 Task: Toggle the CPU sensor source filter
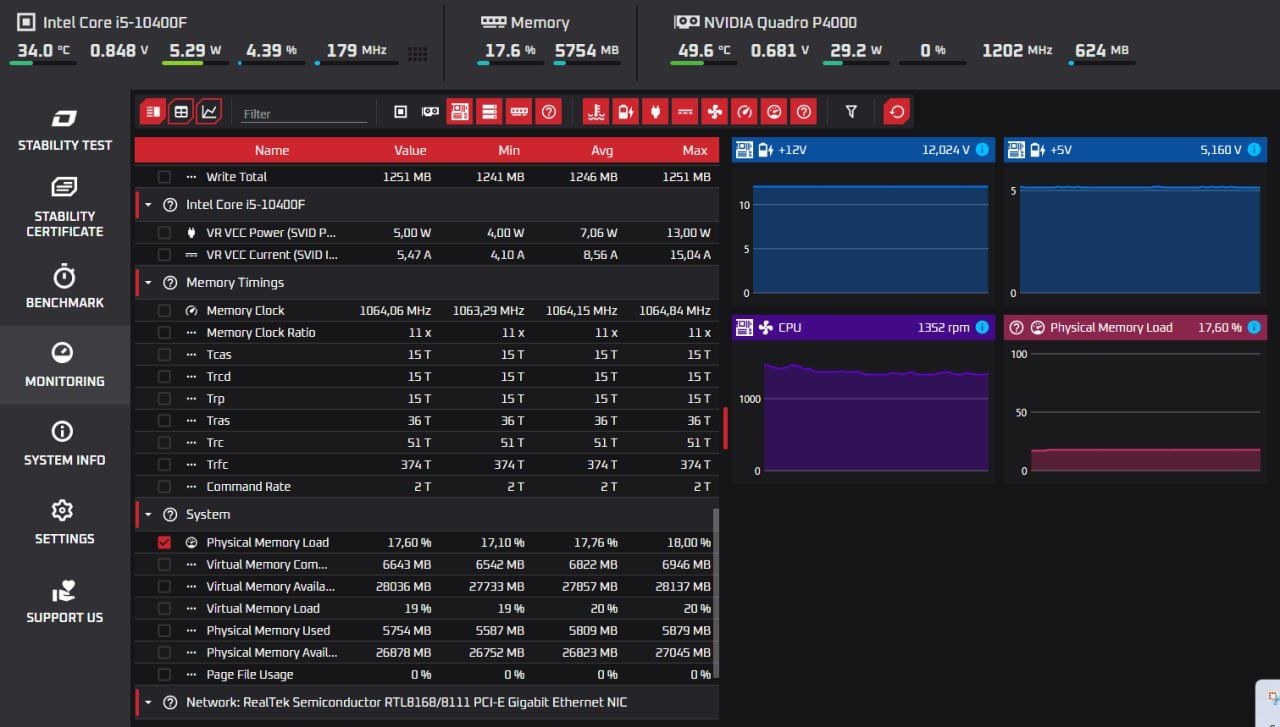401,112
